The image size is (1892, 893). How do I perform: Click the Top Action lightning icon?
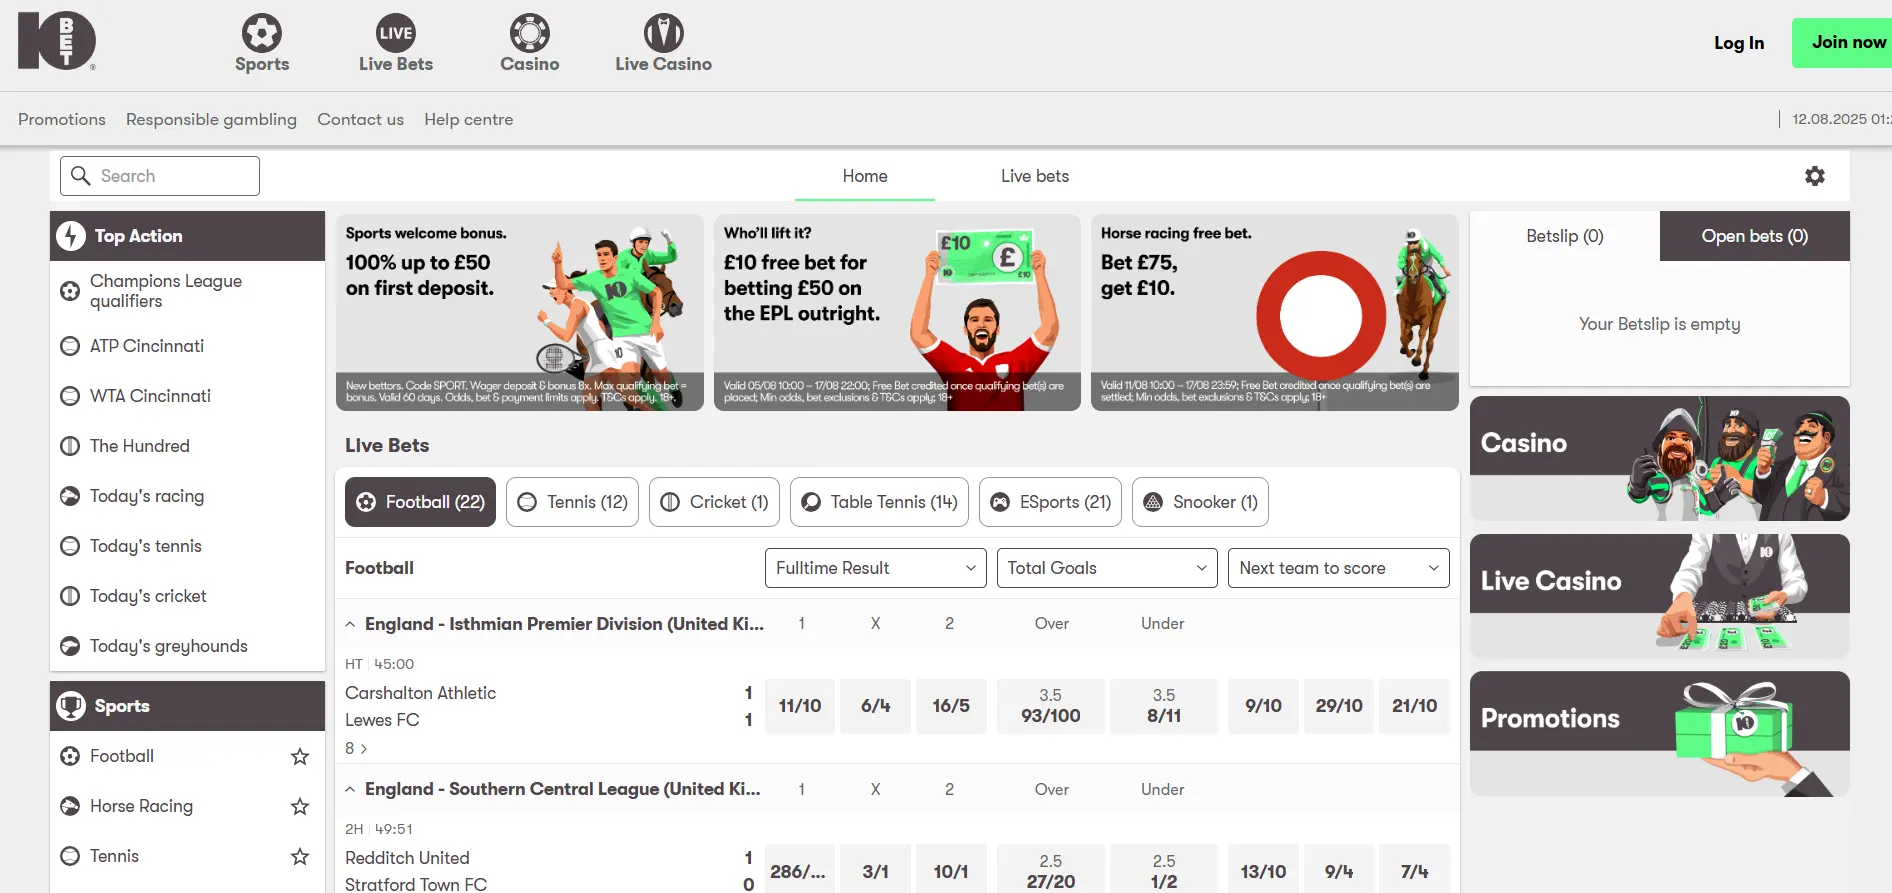click(x=71, y=236)
